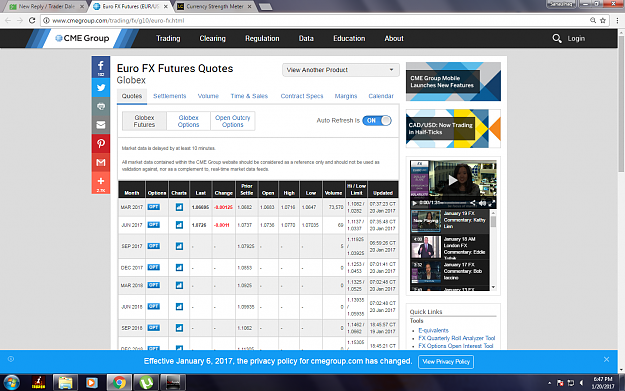The image size is (625, 391).
Task: Open chart for SEP 2017 contract
Action: click(x=179, y=246)
